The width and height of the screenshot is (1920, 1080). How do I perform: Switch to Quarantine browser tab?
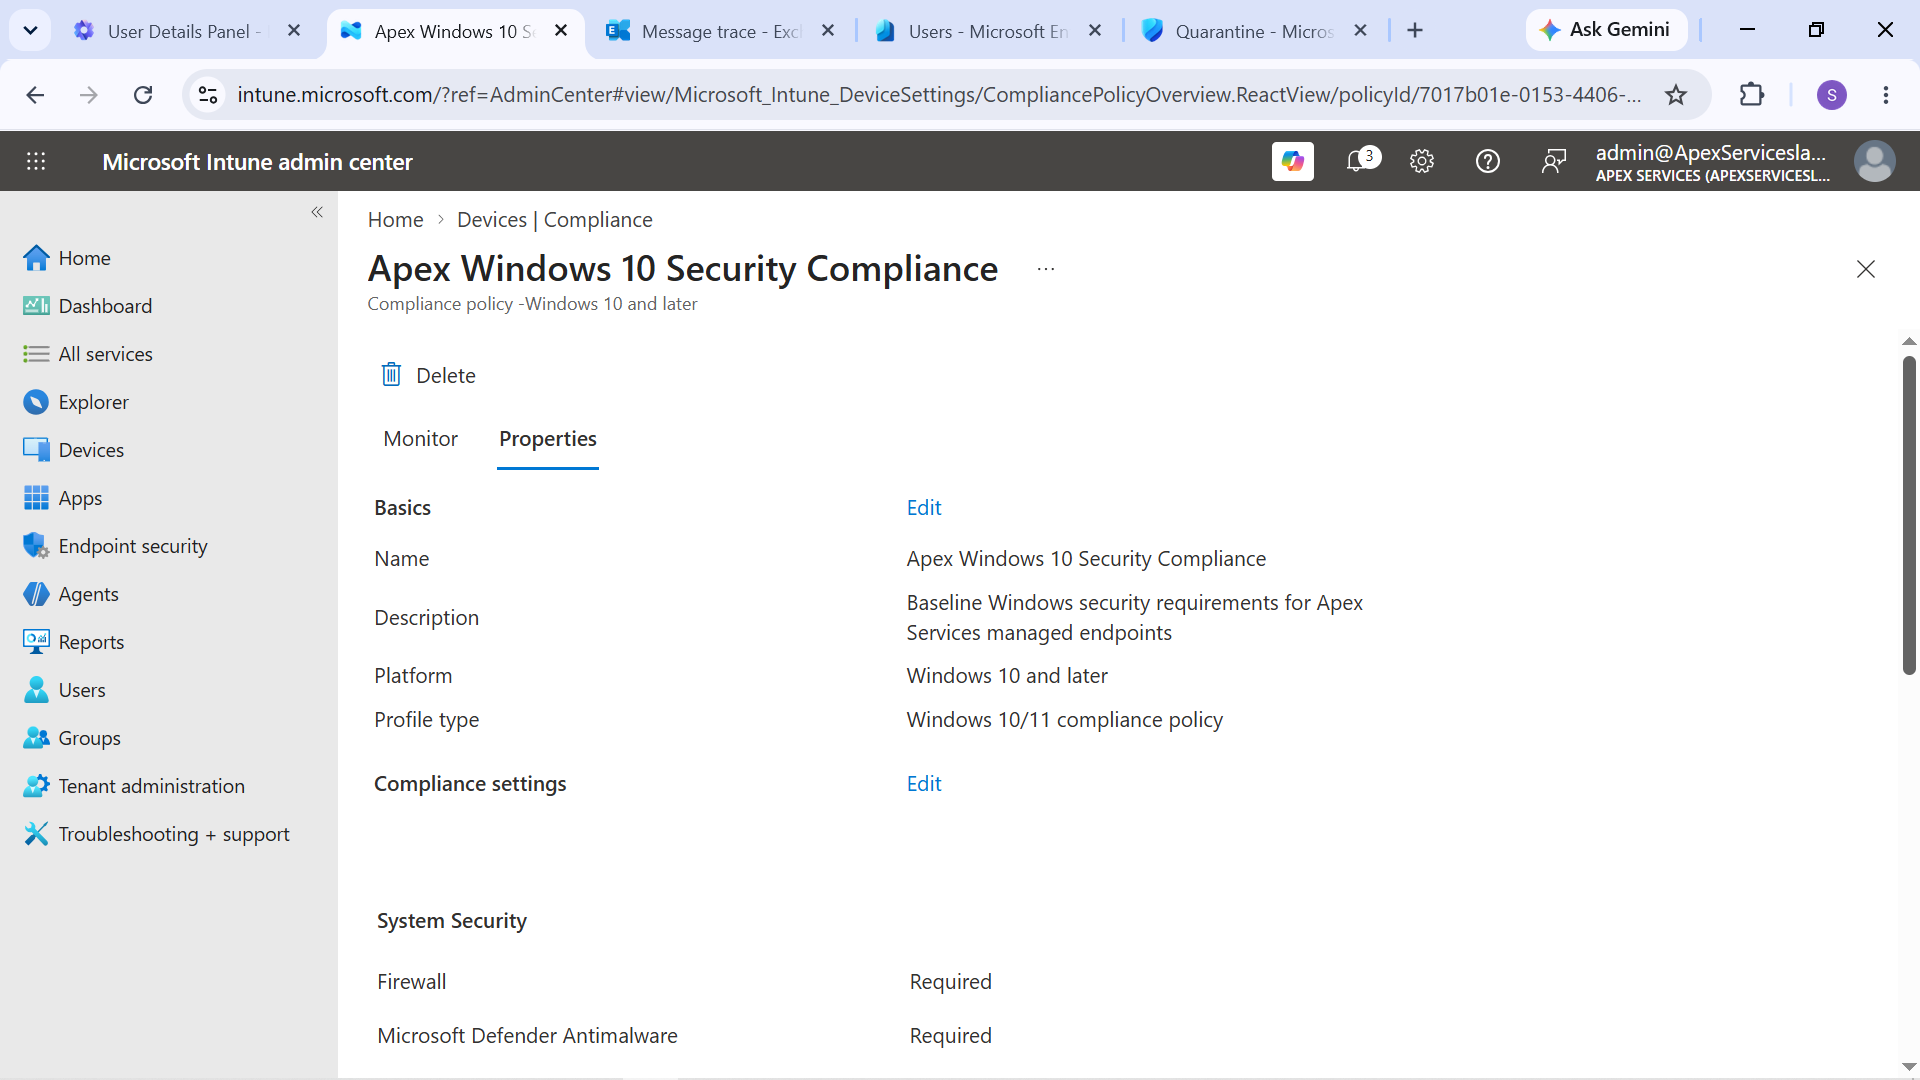(x=1254, y=31)
